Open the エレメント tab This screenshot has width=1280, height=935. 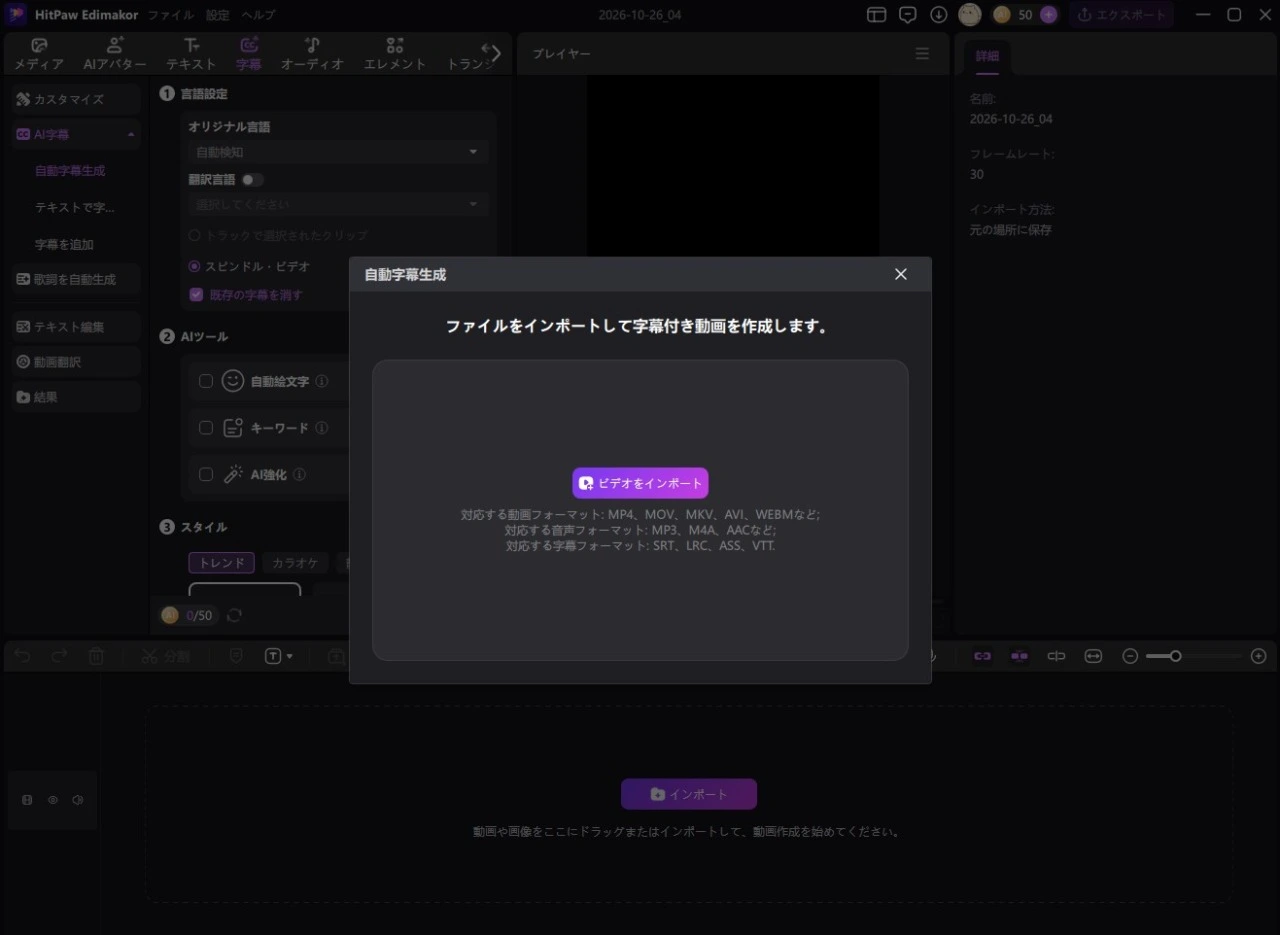[x=395, y=54]
